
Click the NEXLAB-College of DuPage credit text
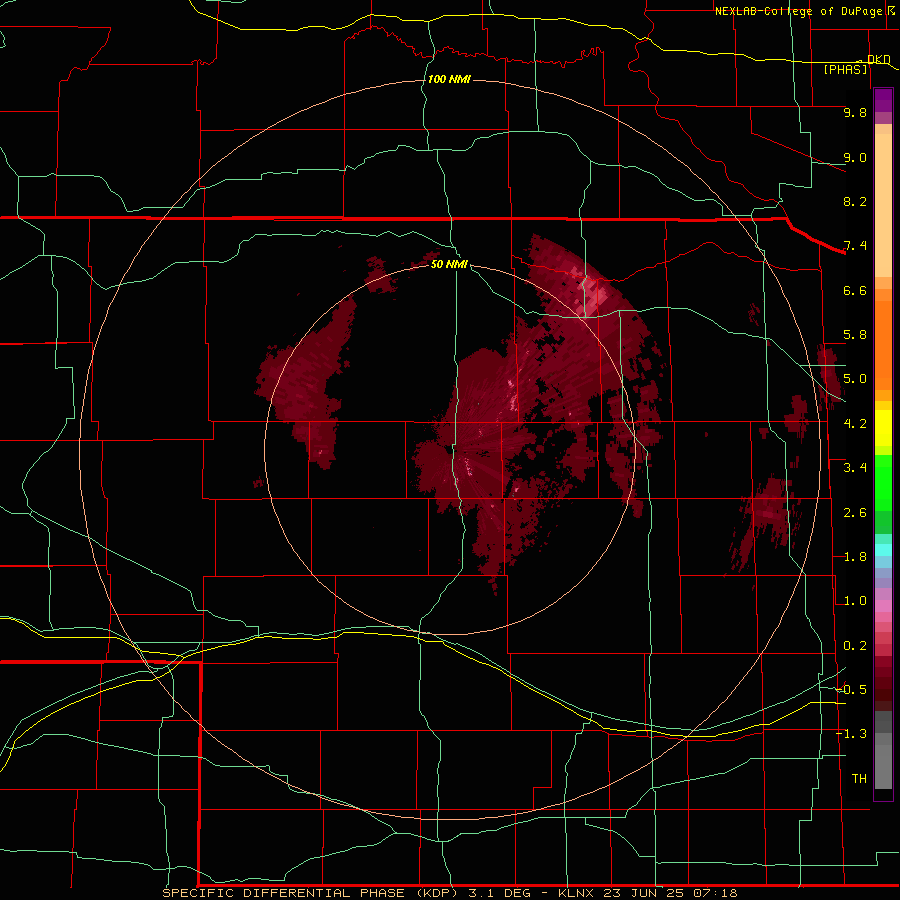click(799, 11)
